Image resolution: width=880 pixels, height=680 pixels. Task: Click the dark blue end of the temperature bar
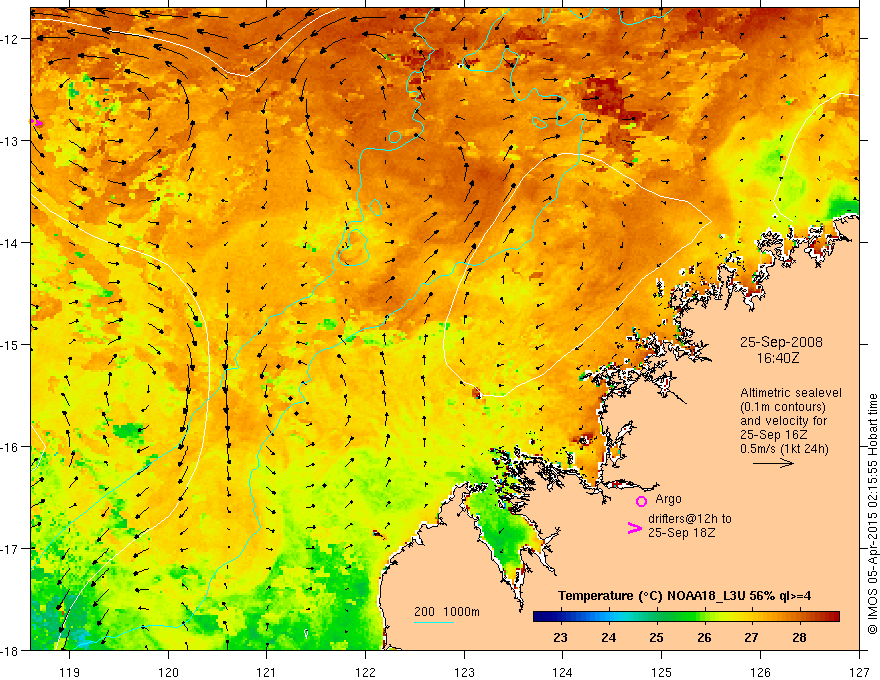click(539, 617)
